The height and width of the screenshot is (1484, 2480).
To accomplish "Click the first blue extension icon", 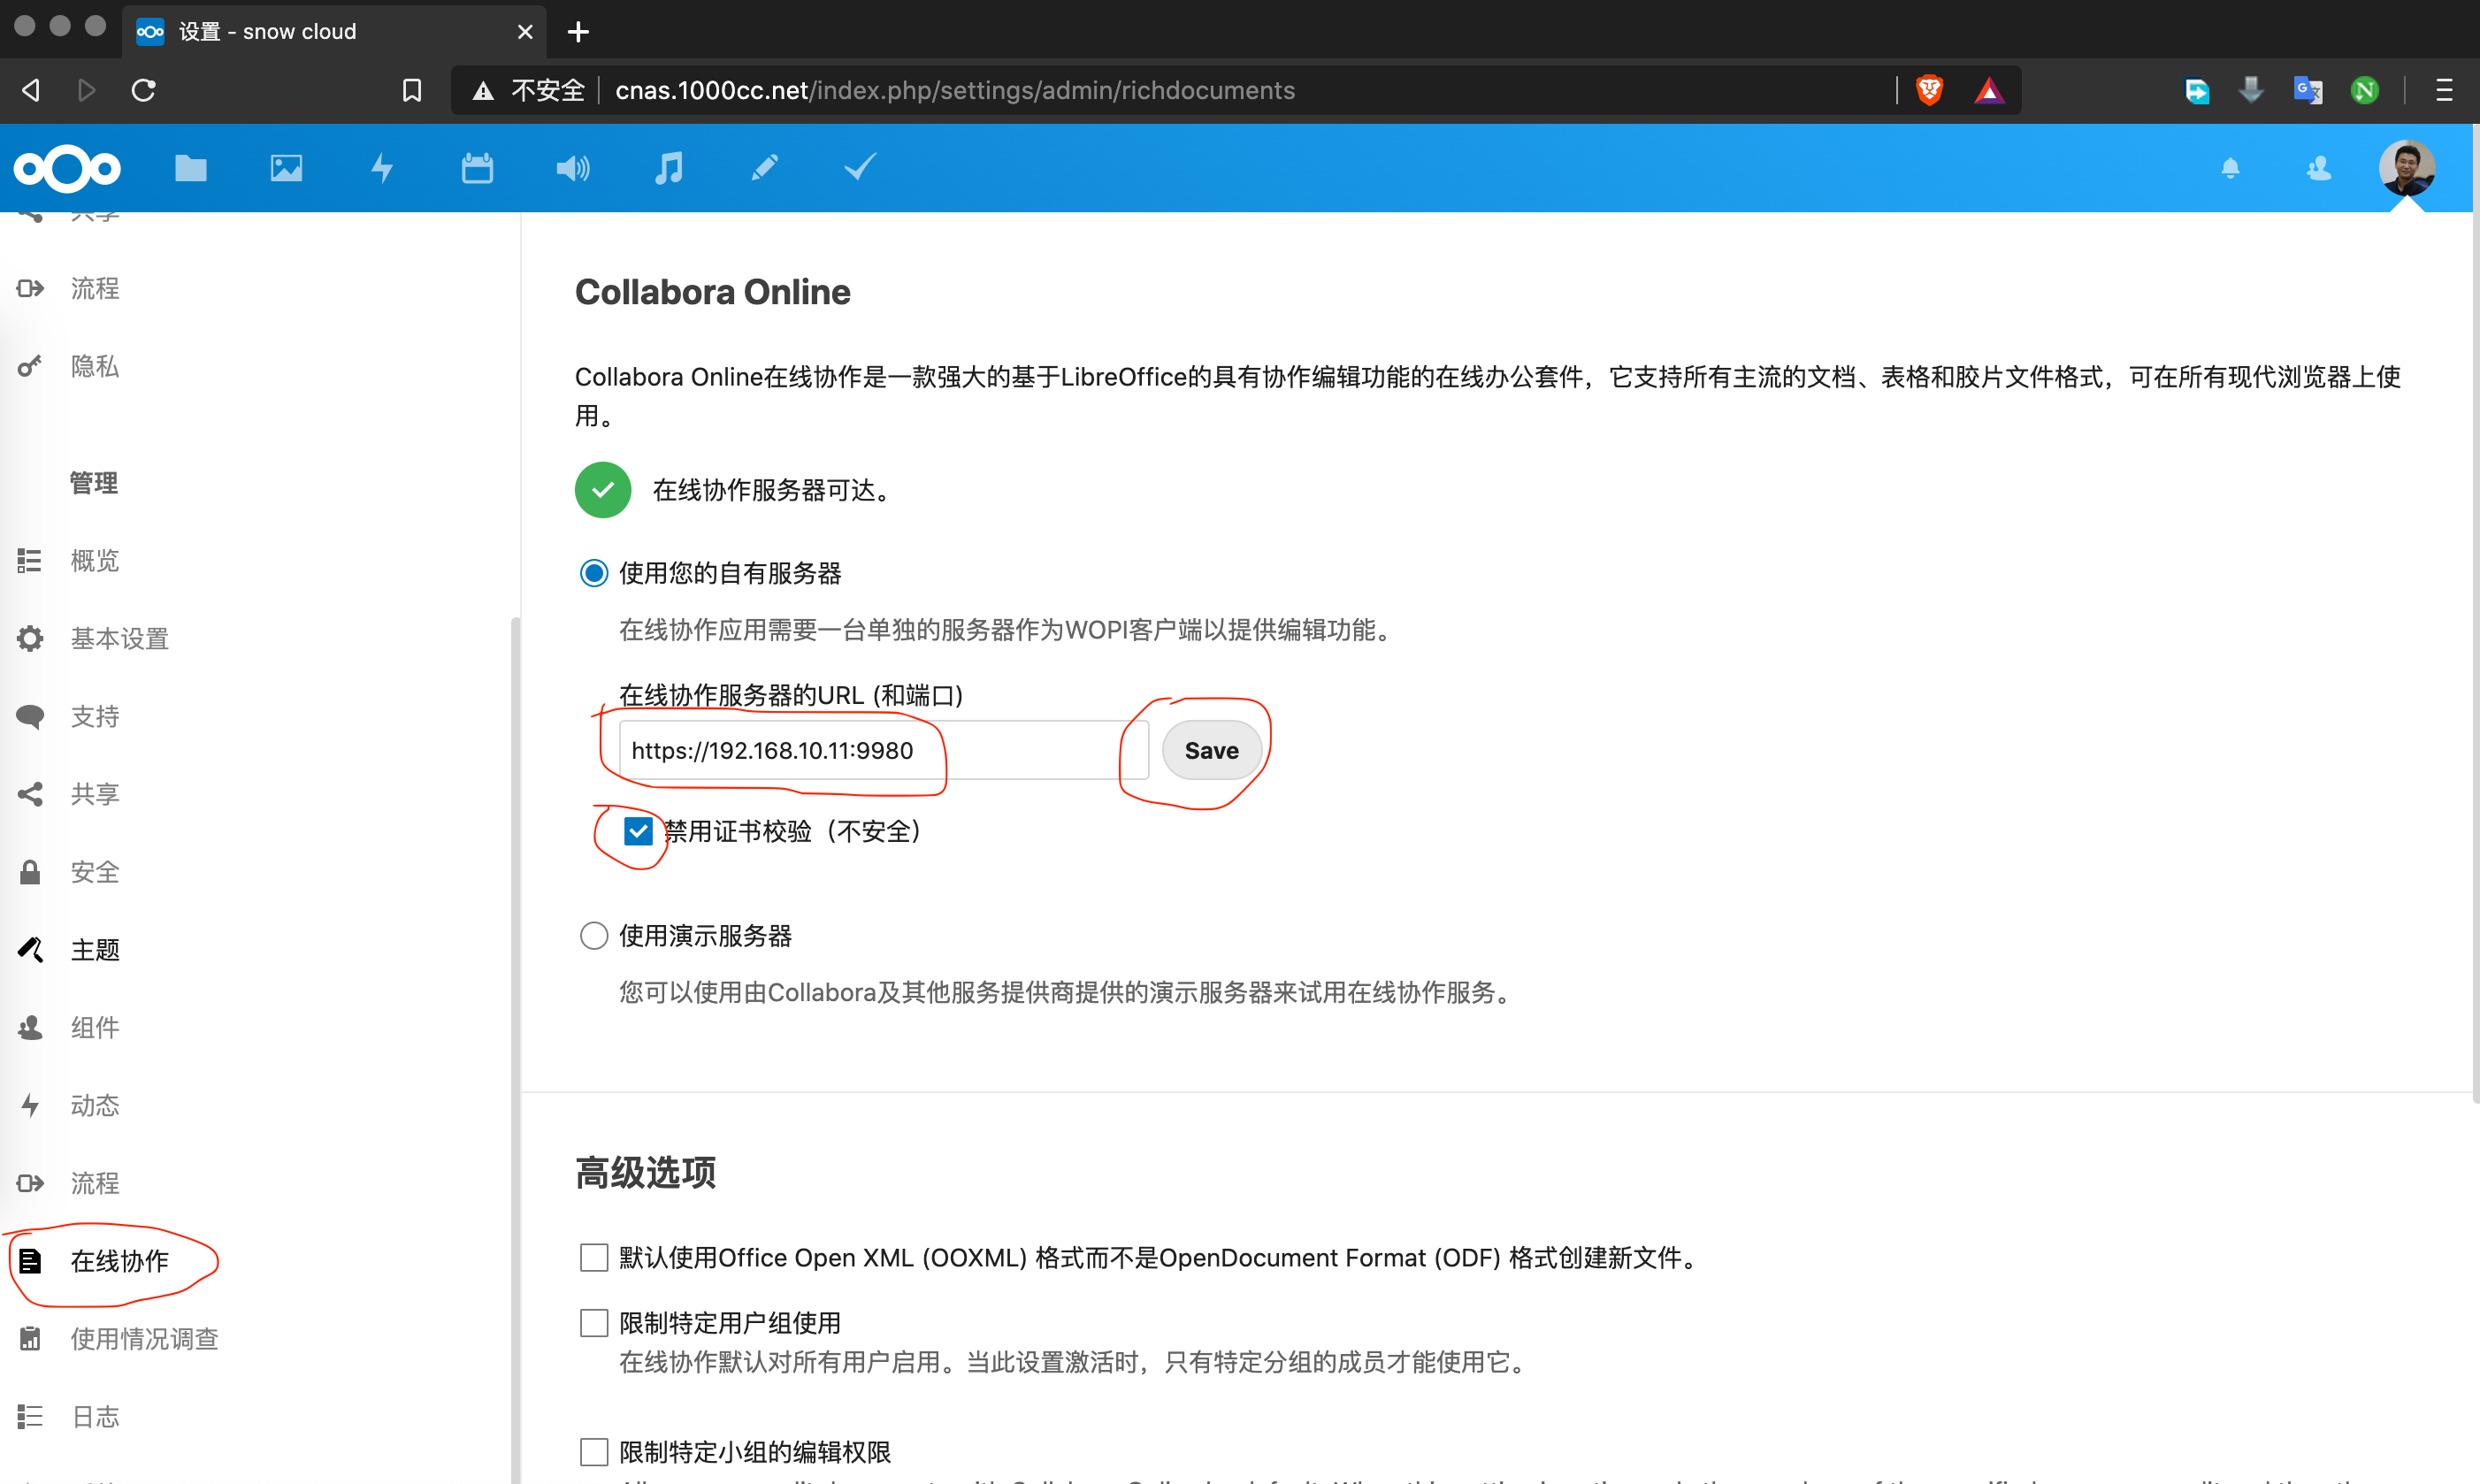I will (x=2196, y=90).
